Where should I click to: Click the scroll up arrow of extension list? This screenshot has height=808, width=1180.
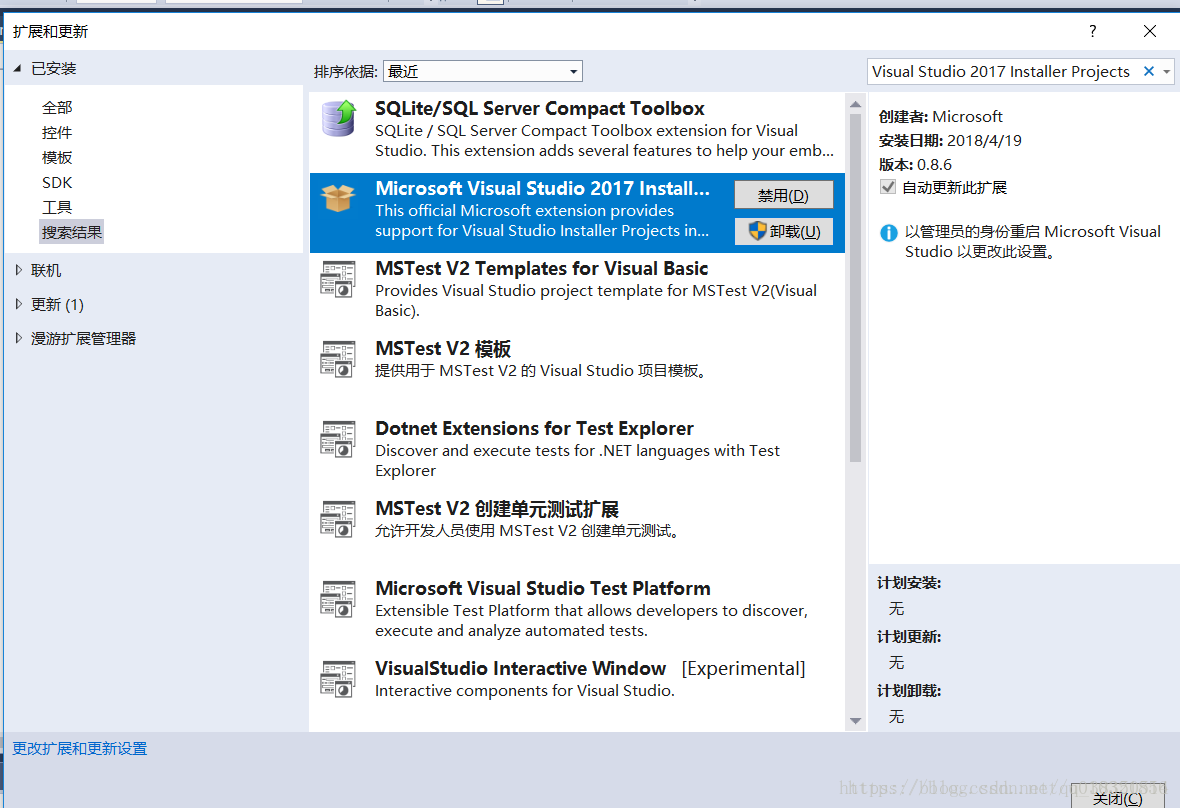856,104
